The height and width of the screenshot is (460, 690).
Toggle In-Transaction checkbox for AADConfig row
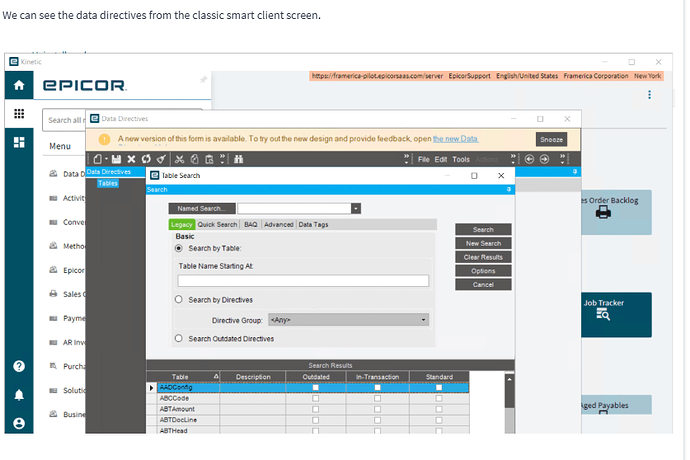pos(377,388)
